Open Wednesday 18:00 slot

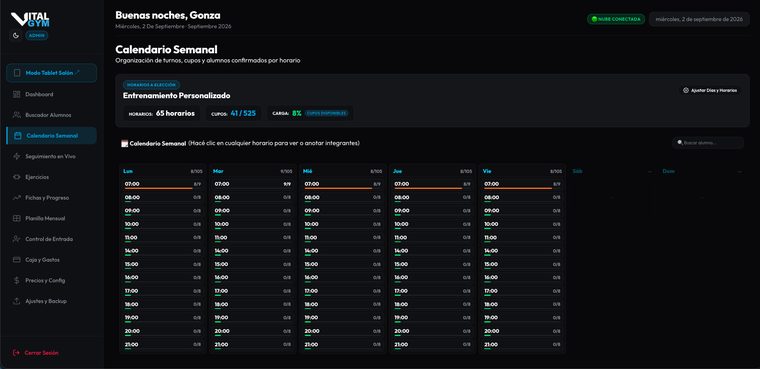coord(342,305)
